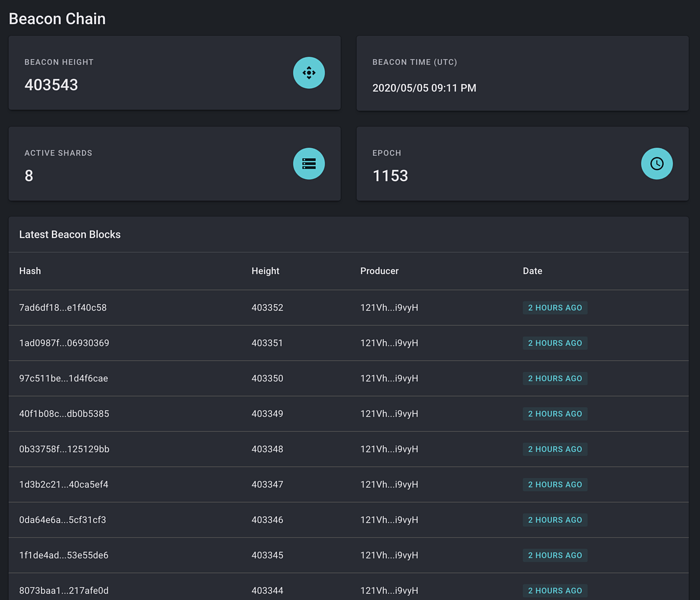Screen dimensions: 700x600
Task: Open producer of block 403345
Action: [x=389, y=555]
